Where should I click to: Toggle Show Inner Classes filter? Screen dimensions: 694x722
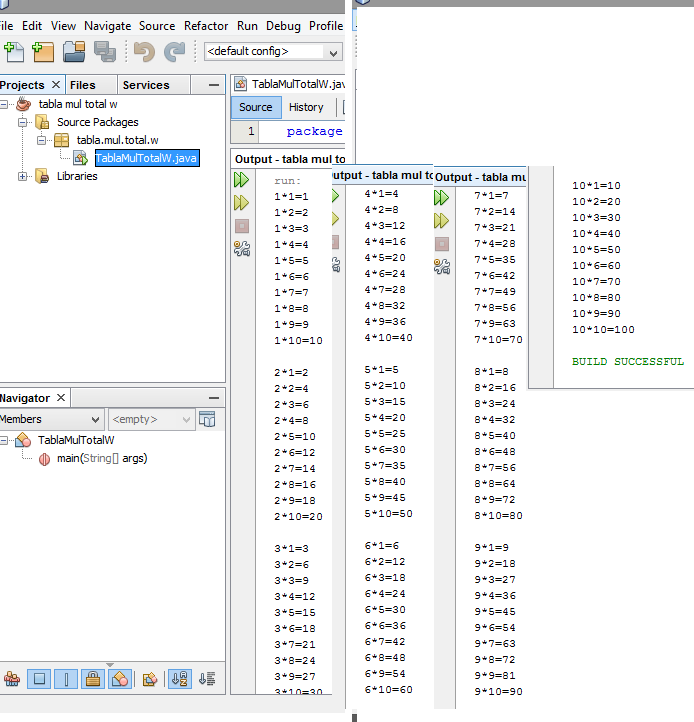tap(120, 679)
